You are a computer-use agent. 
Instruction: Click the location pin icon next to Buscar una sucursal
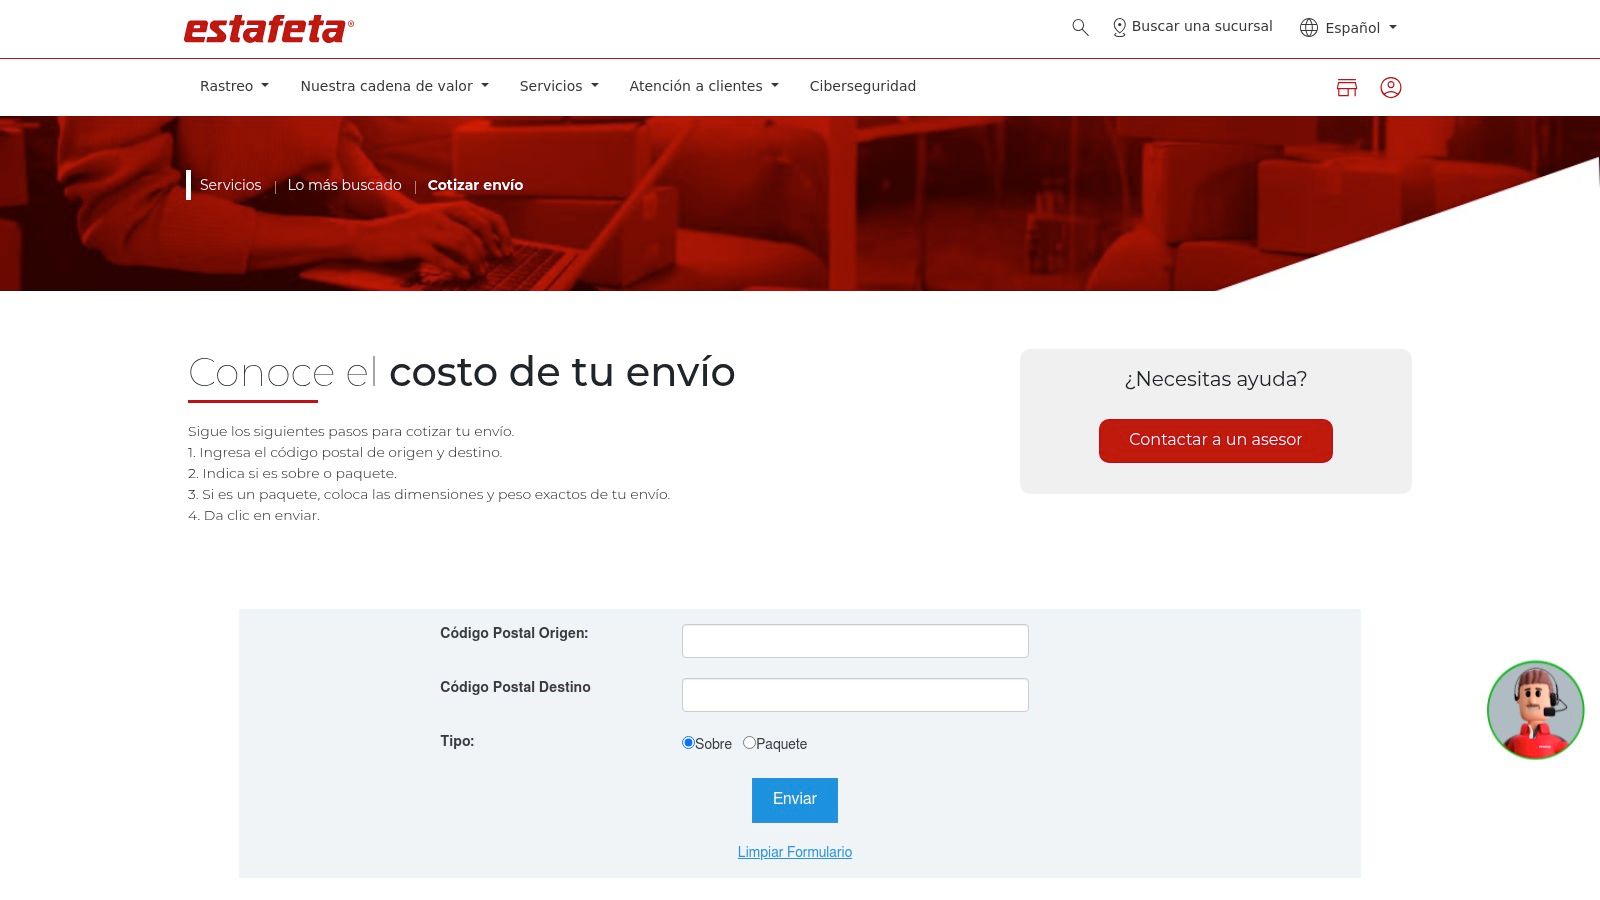pyautogui.click(x=1118, y=27)
